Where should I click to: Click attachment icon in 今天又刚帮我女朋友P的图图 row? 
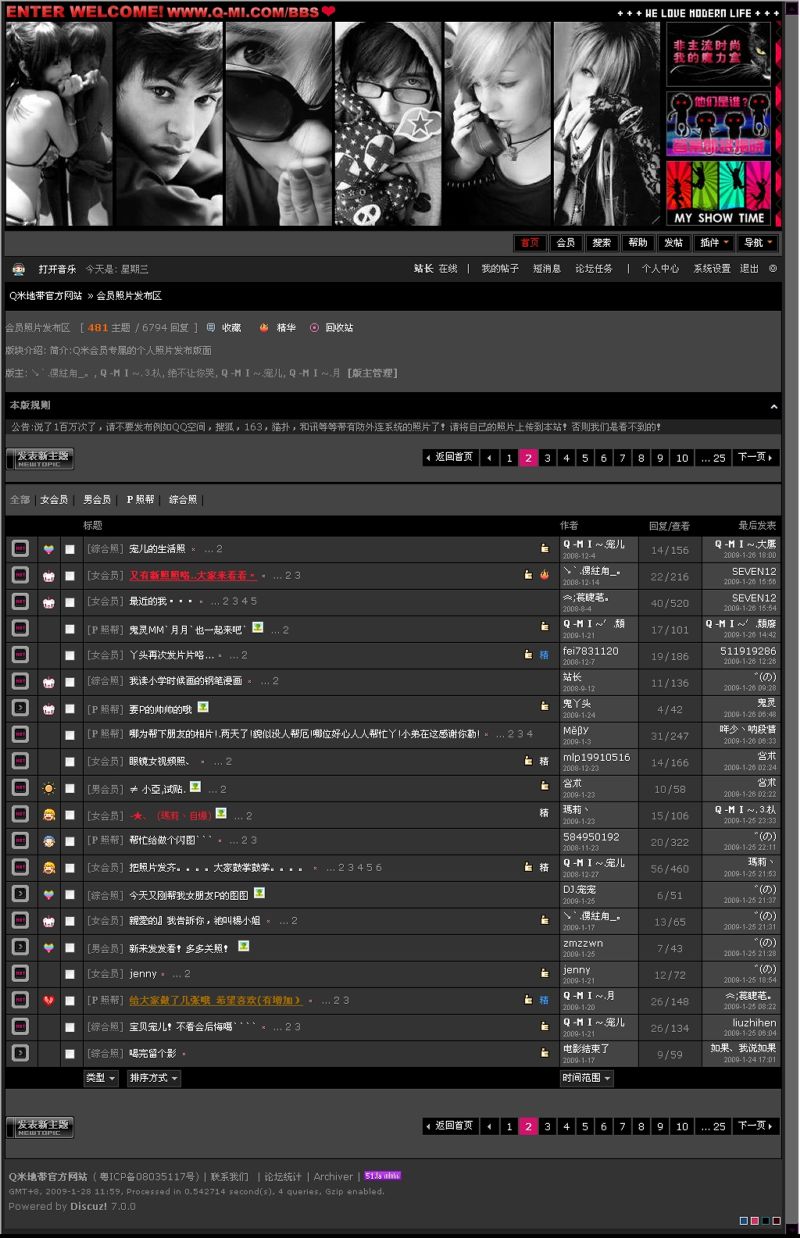[259, 893]
